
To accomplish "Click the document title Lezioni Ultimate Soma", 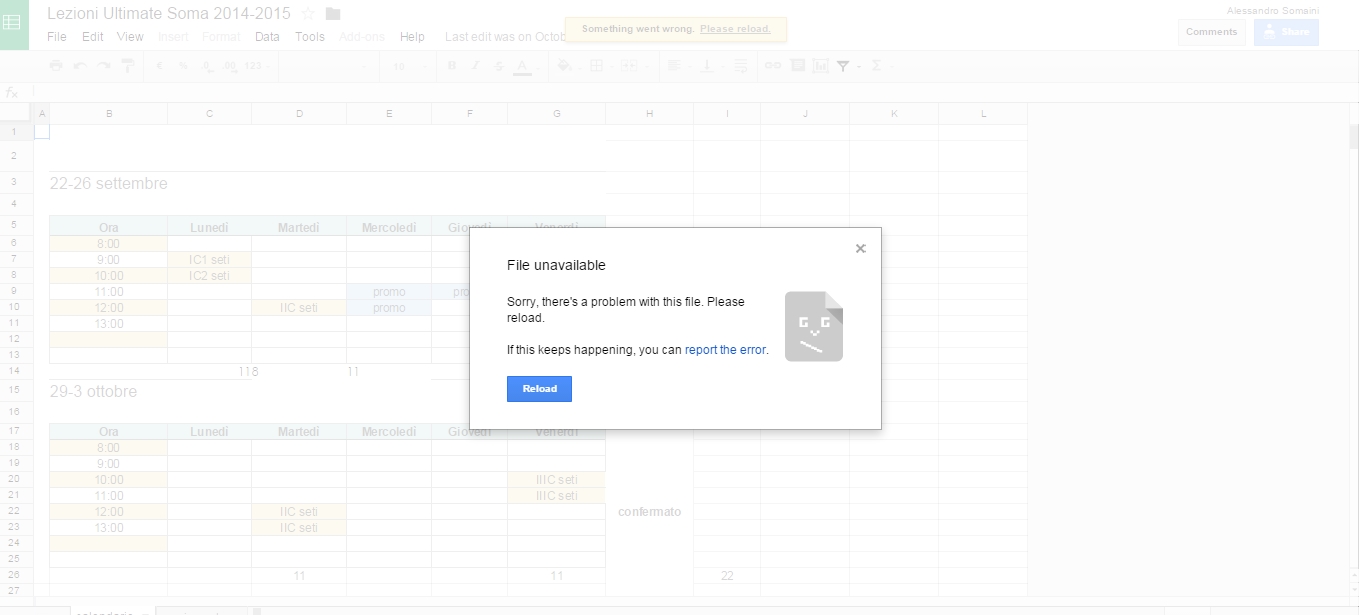I will [169, 14].
